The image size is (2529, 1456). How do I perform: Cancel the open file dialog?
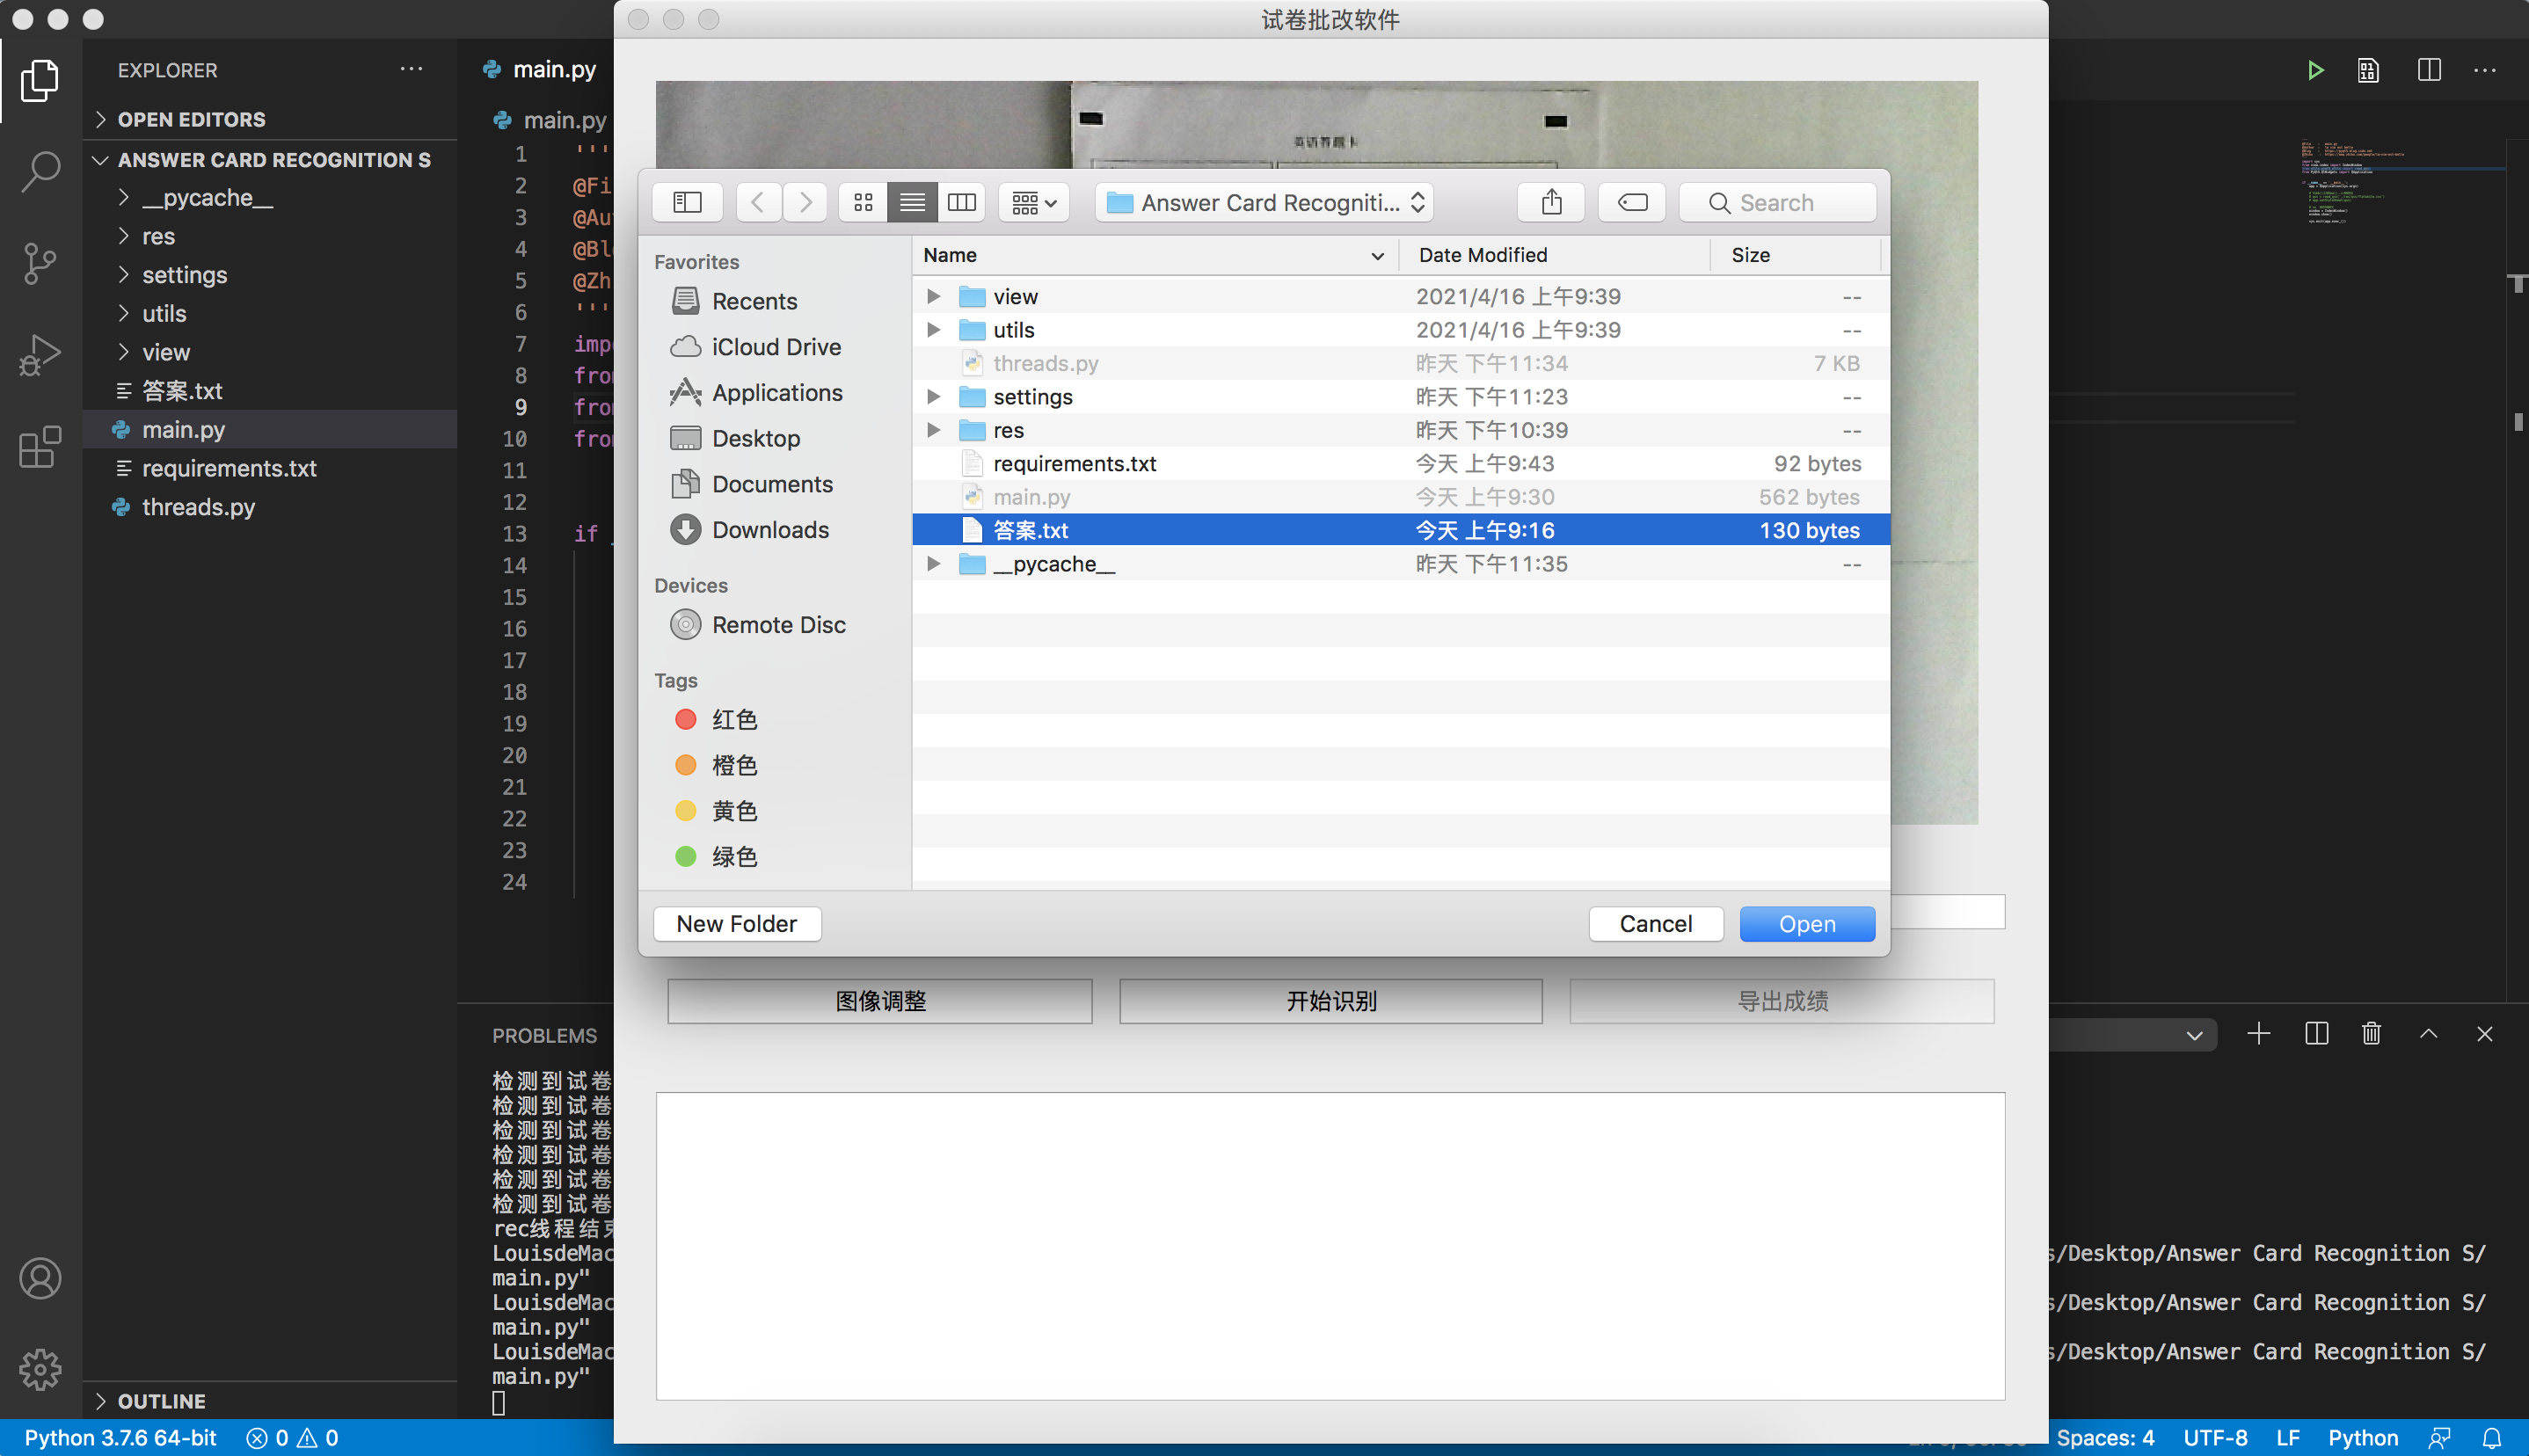point(1655,923)
